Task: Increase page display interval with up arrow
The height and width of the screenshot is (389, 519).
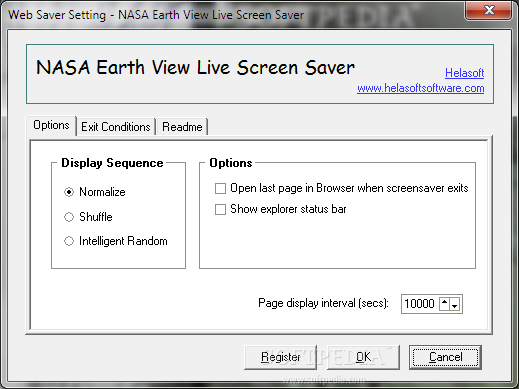Action: pos(444,304)
